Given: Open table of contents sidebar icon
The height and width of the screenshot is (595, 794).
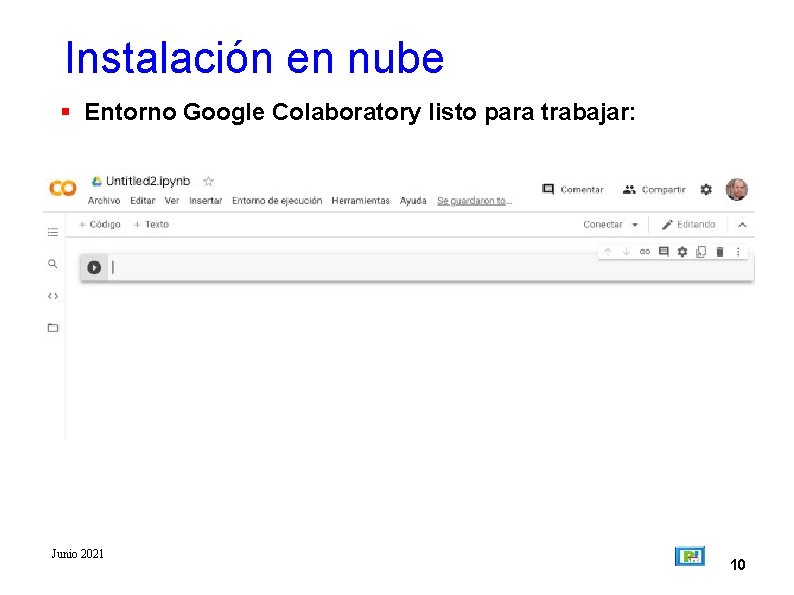Looking at the screenshot, I should 53,232.
